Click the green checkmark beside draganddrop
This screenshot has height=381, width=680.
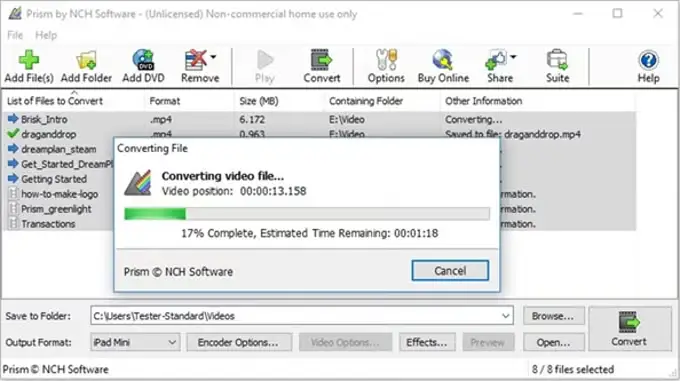tap(13, 134)
